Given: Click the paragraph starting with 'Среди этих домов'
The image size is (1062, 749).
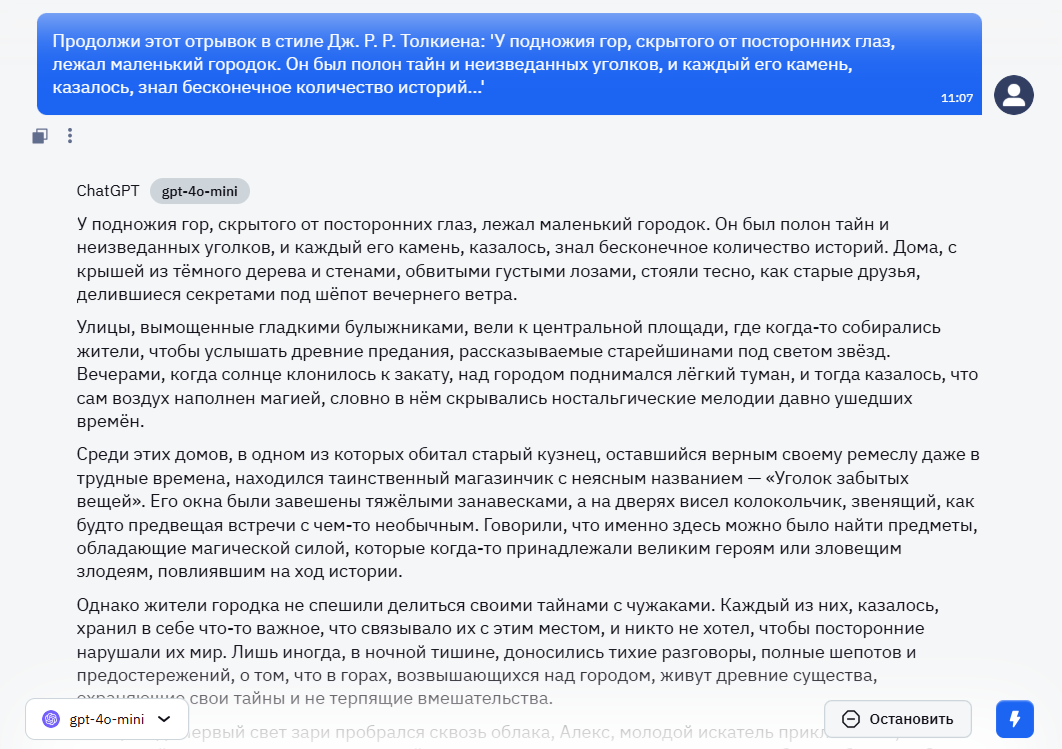Looking at the screenshot, I should coord(527,513).
